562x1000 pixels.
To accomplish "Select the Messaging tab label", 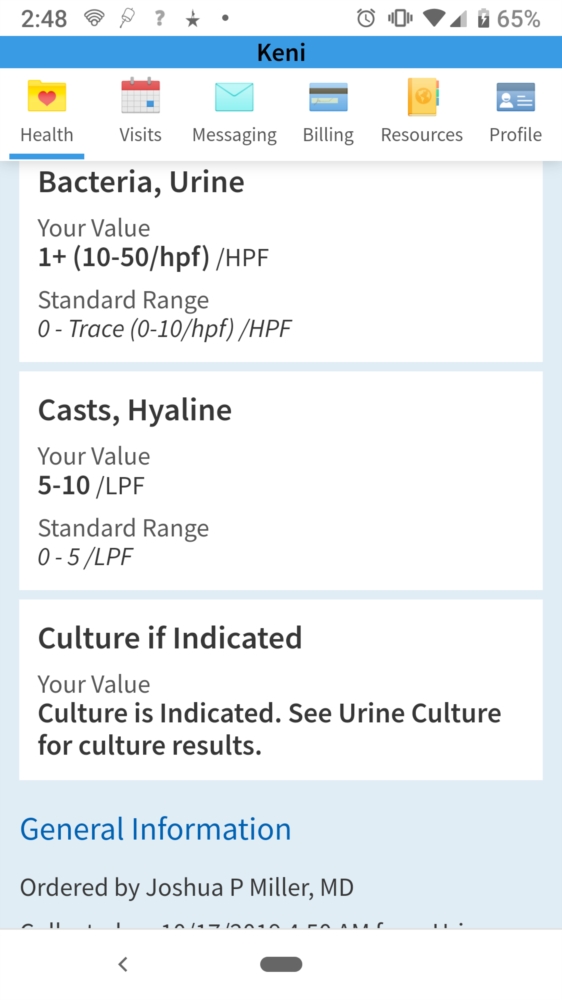I will [234, 135].
